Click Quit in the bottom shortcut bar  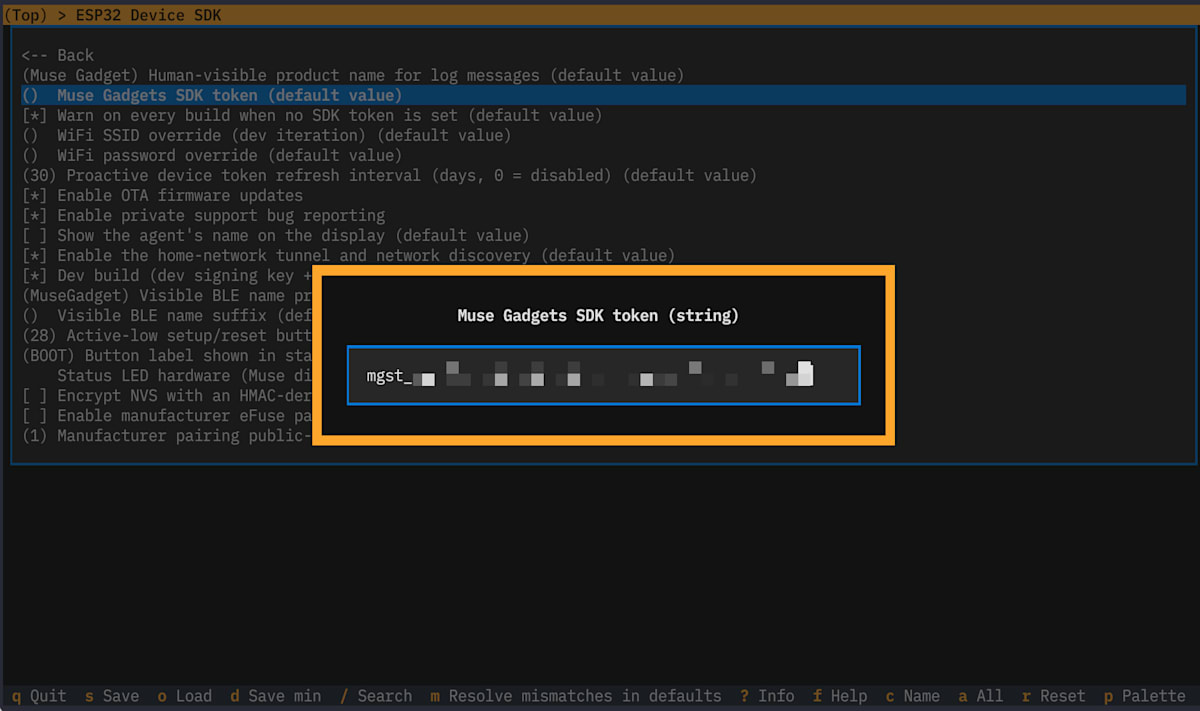point(39,696)
